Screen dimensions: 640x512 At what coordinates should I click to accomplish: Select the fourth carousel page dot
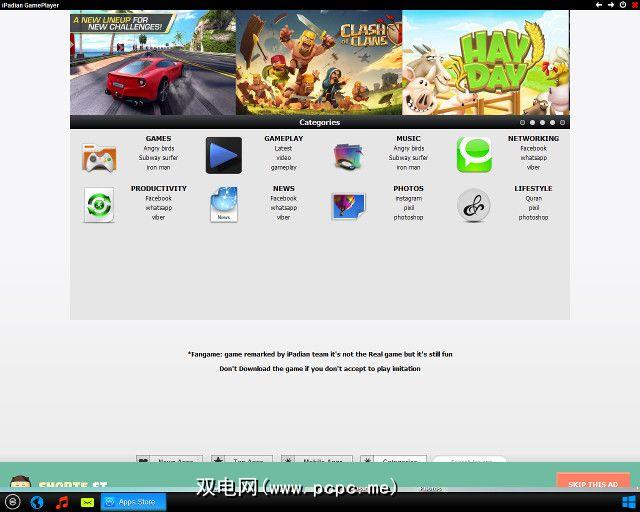[x=552, y=122]
